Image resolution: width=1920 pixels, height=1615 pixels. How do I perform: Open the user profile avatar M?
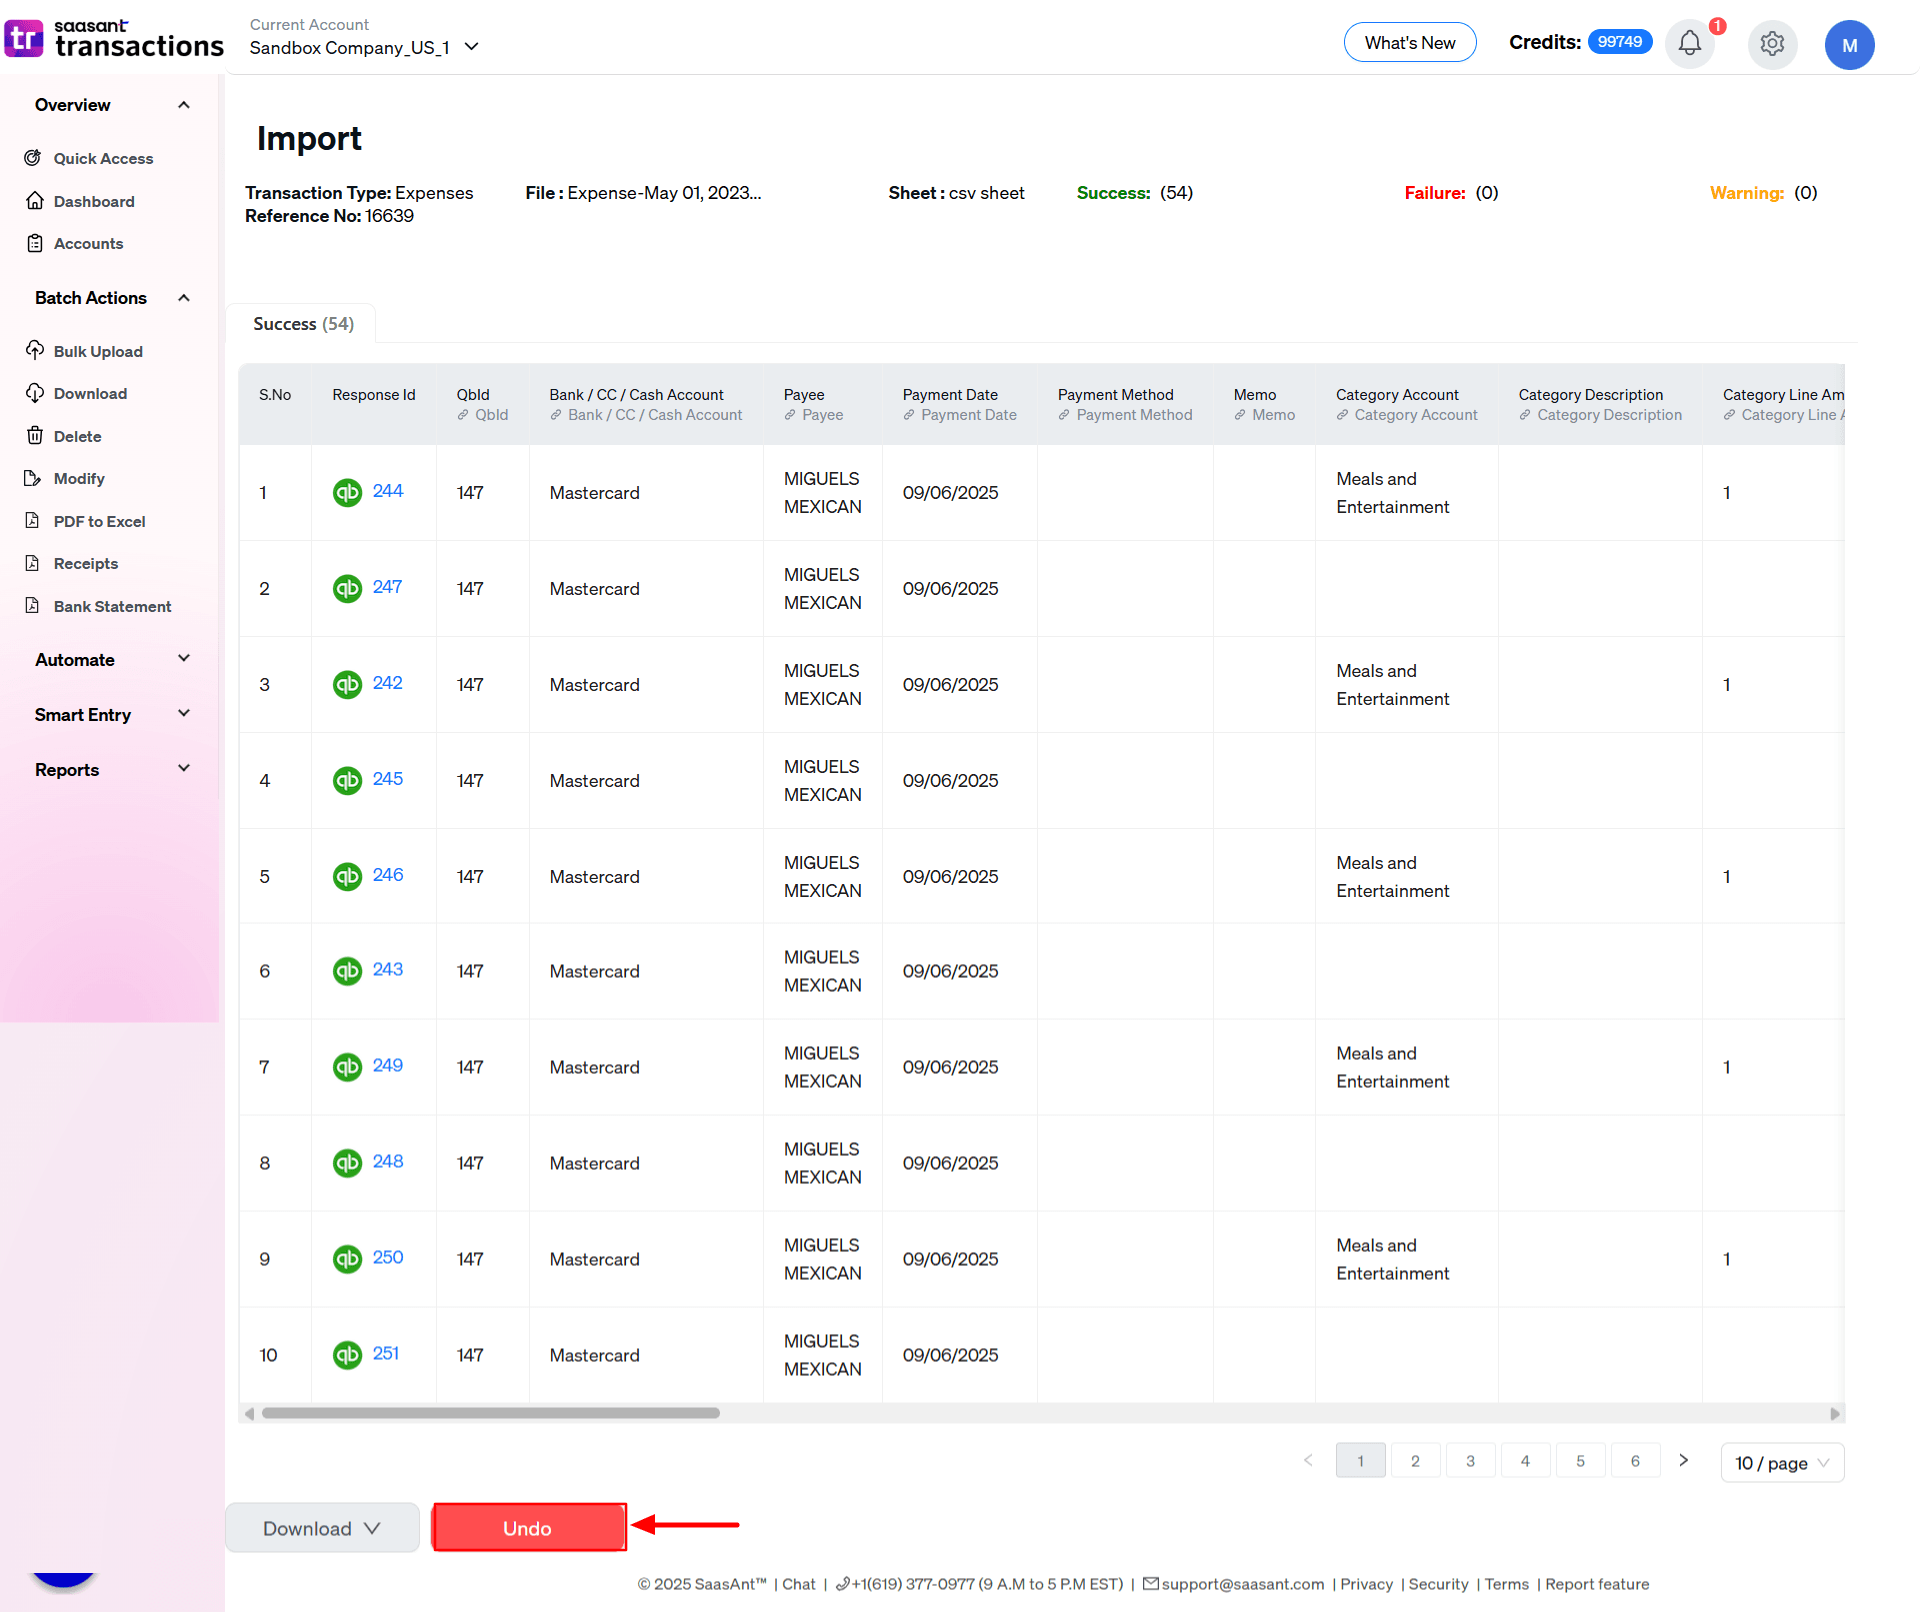[1849, 45]
